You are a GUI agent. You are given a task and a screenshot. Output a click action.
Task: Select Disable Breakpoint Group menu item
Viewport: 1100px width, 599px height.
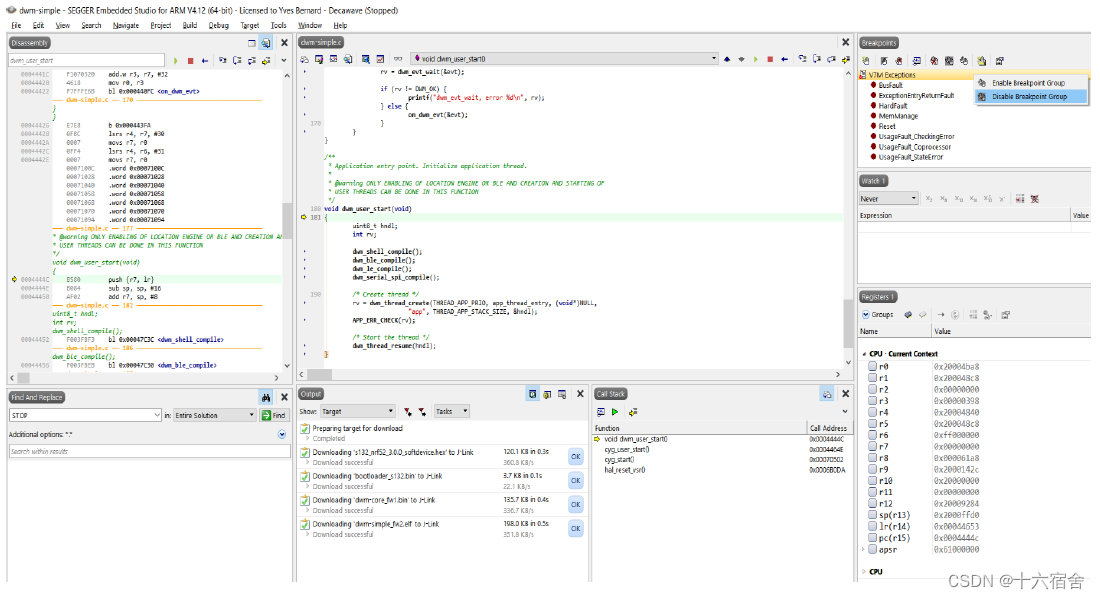point(1030,97)
